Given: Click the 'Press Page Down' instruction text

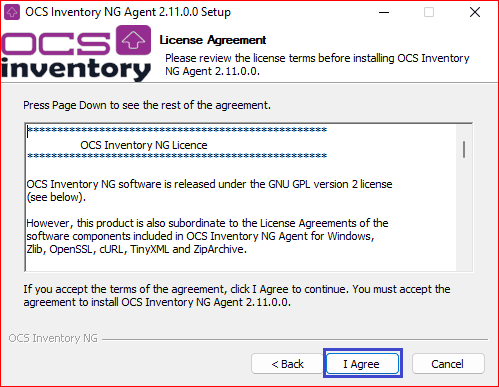Looking at the screenshot, I should coord(147,105).
